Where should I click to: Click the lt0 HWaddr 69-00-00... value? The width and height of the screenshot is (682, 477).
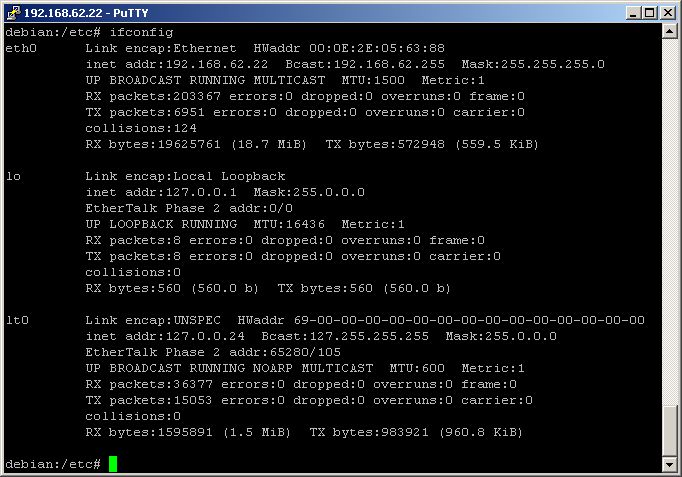(469, 320)
